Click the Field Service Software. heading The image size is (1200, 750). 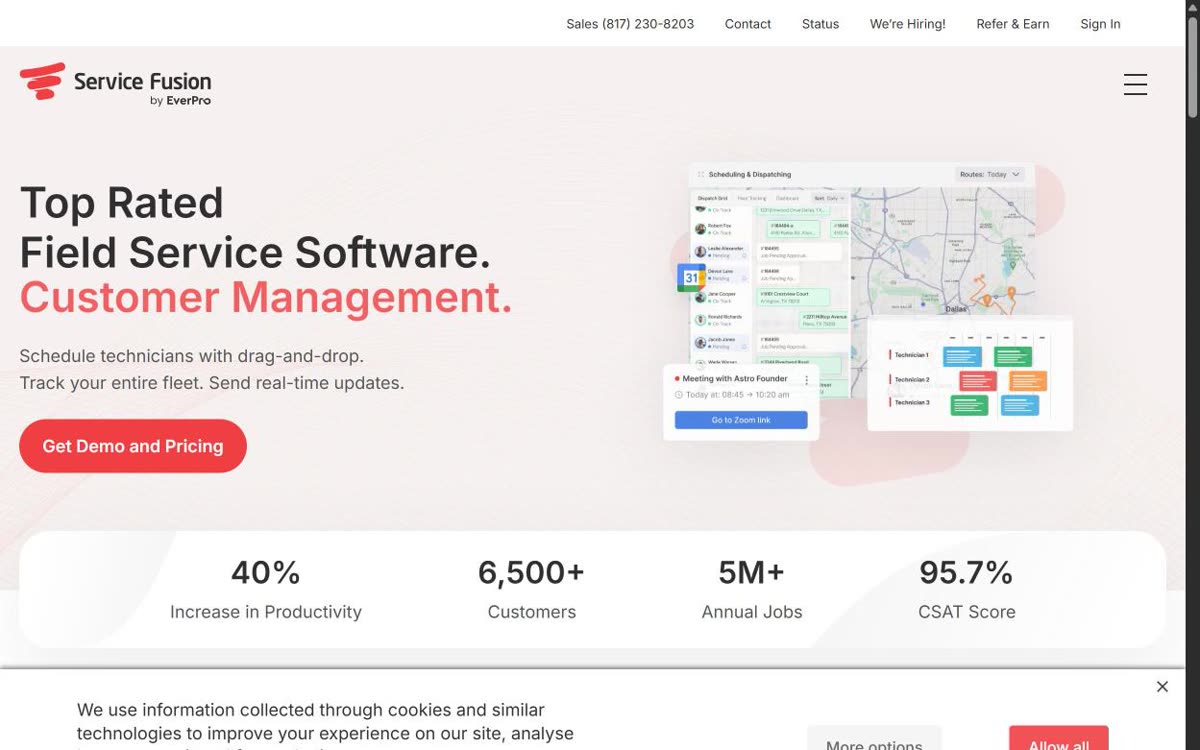coord(255,252)
